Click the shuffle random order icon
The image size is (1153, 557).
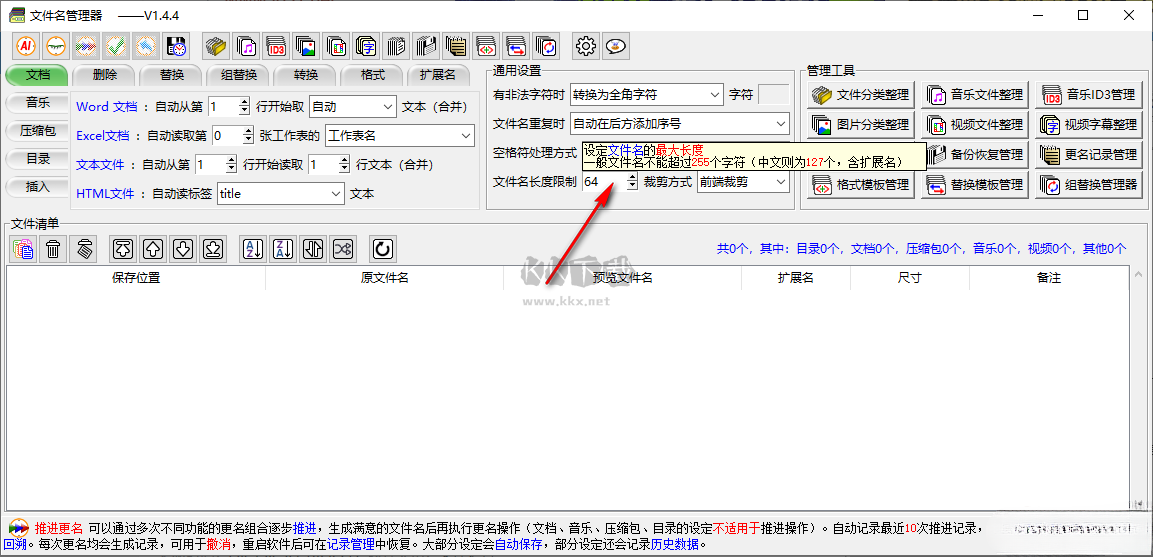point(343,249)
